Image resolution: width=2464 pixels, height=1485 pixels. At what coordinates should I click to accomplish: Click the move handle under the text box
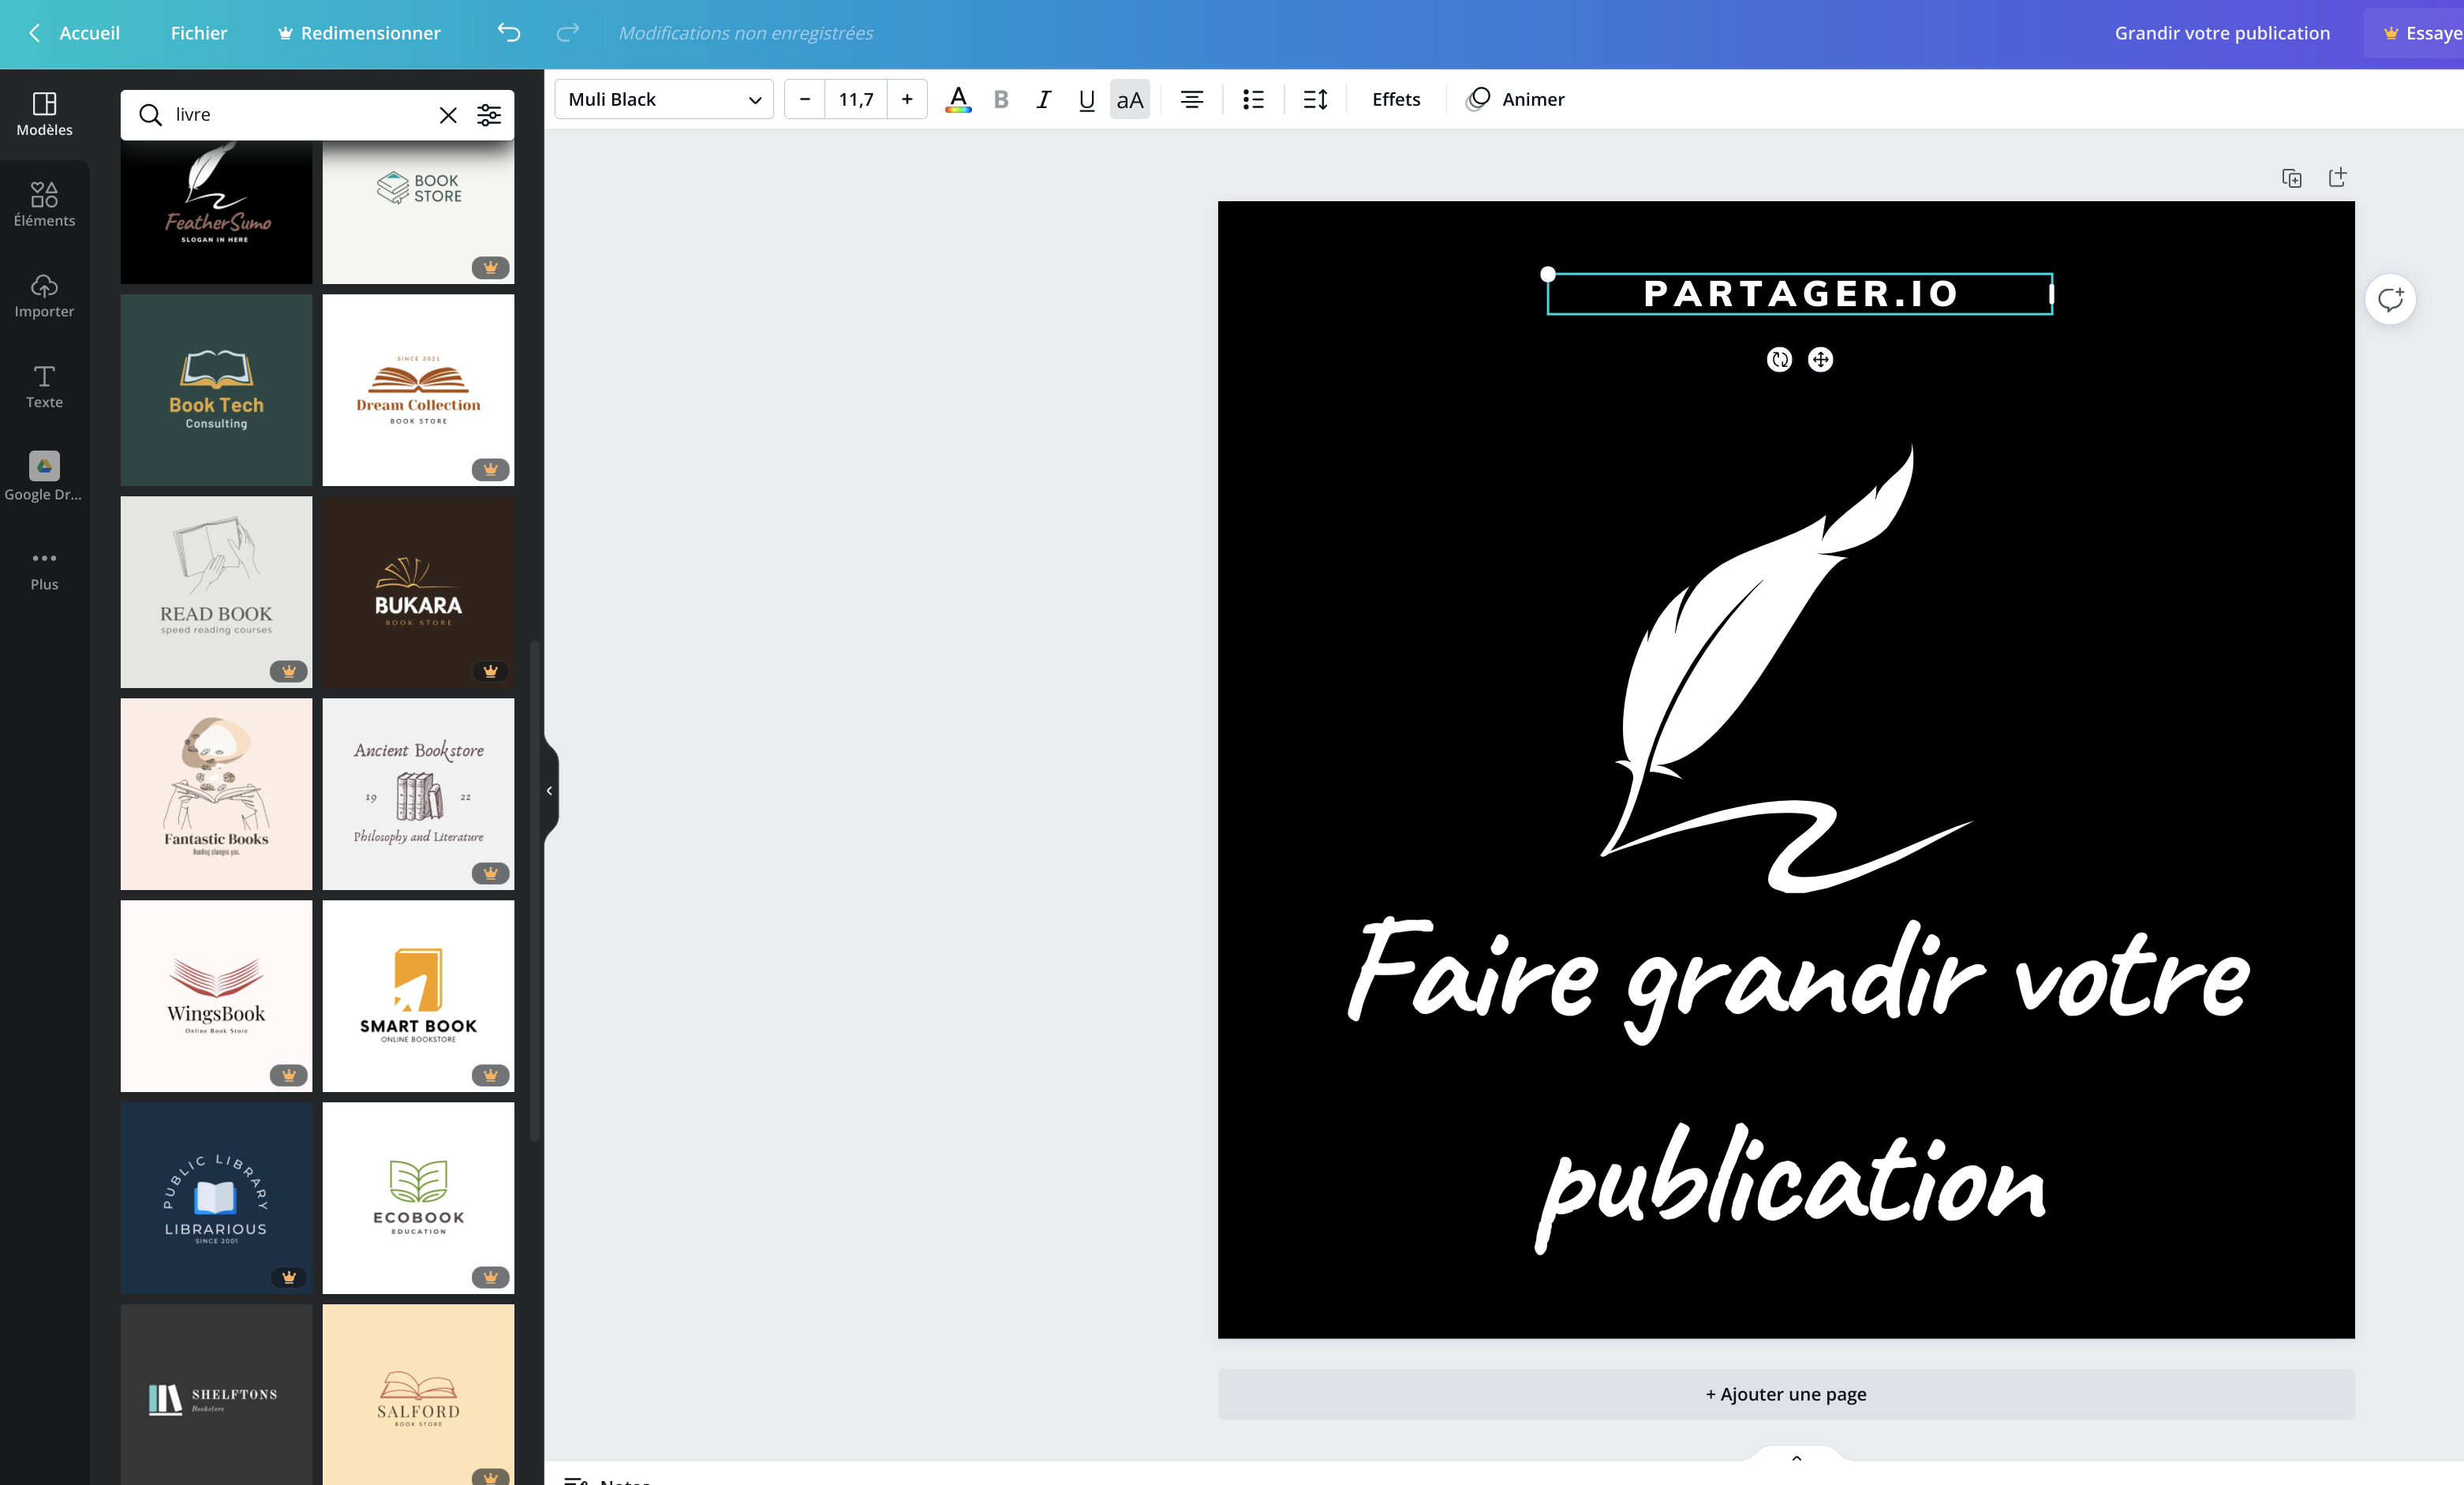pos(1821,360)
